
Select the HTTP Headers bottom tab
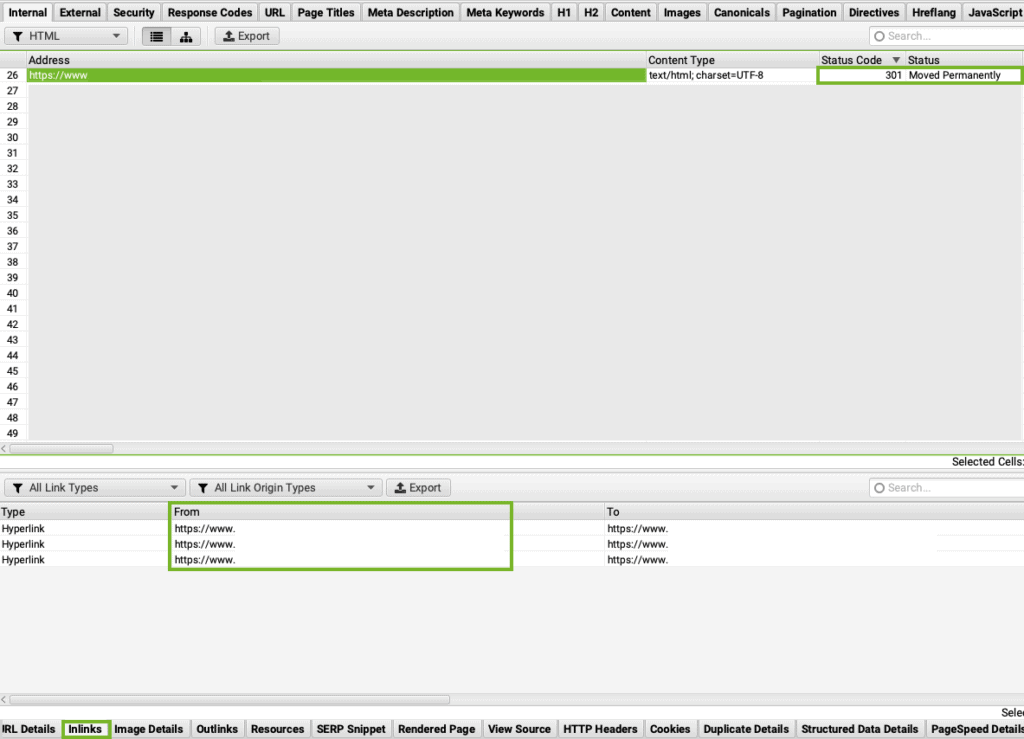coord(600,729)
